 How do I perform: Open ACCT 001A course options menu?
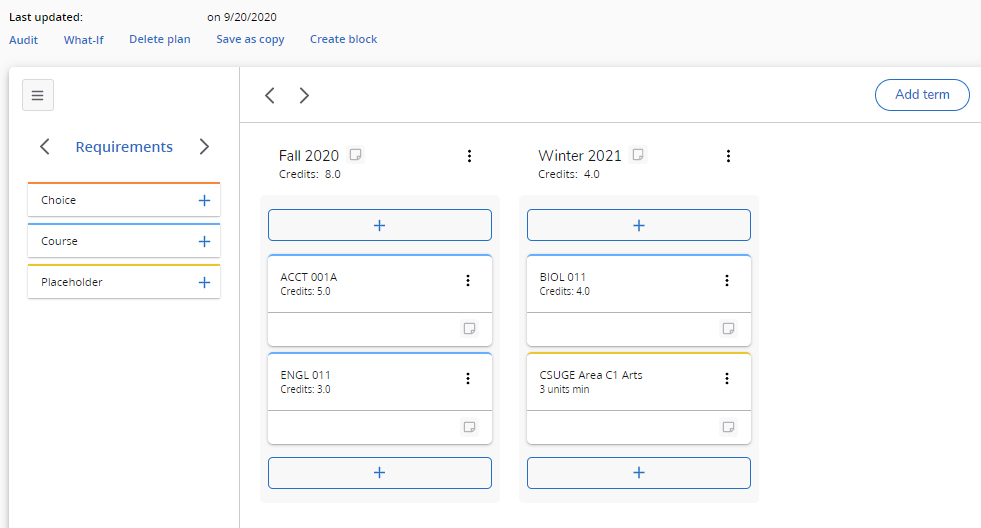(x=468, y=281)
